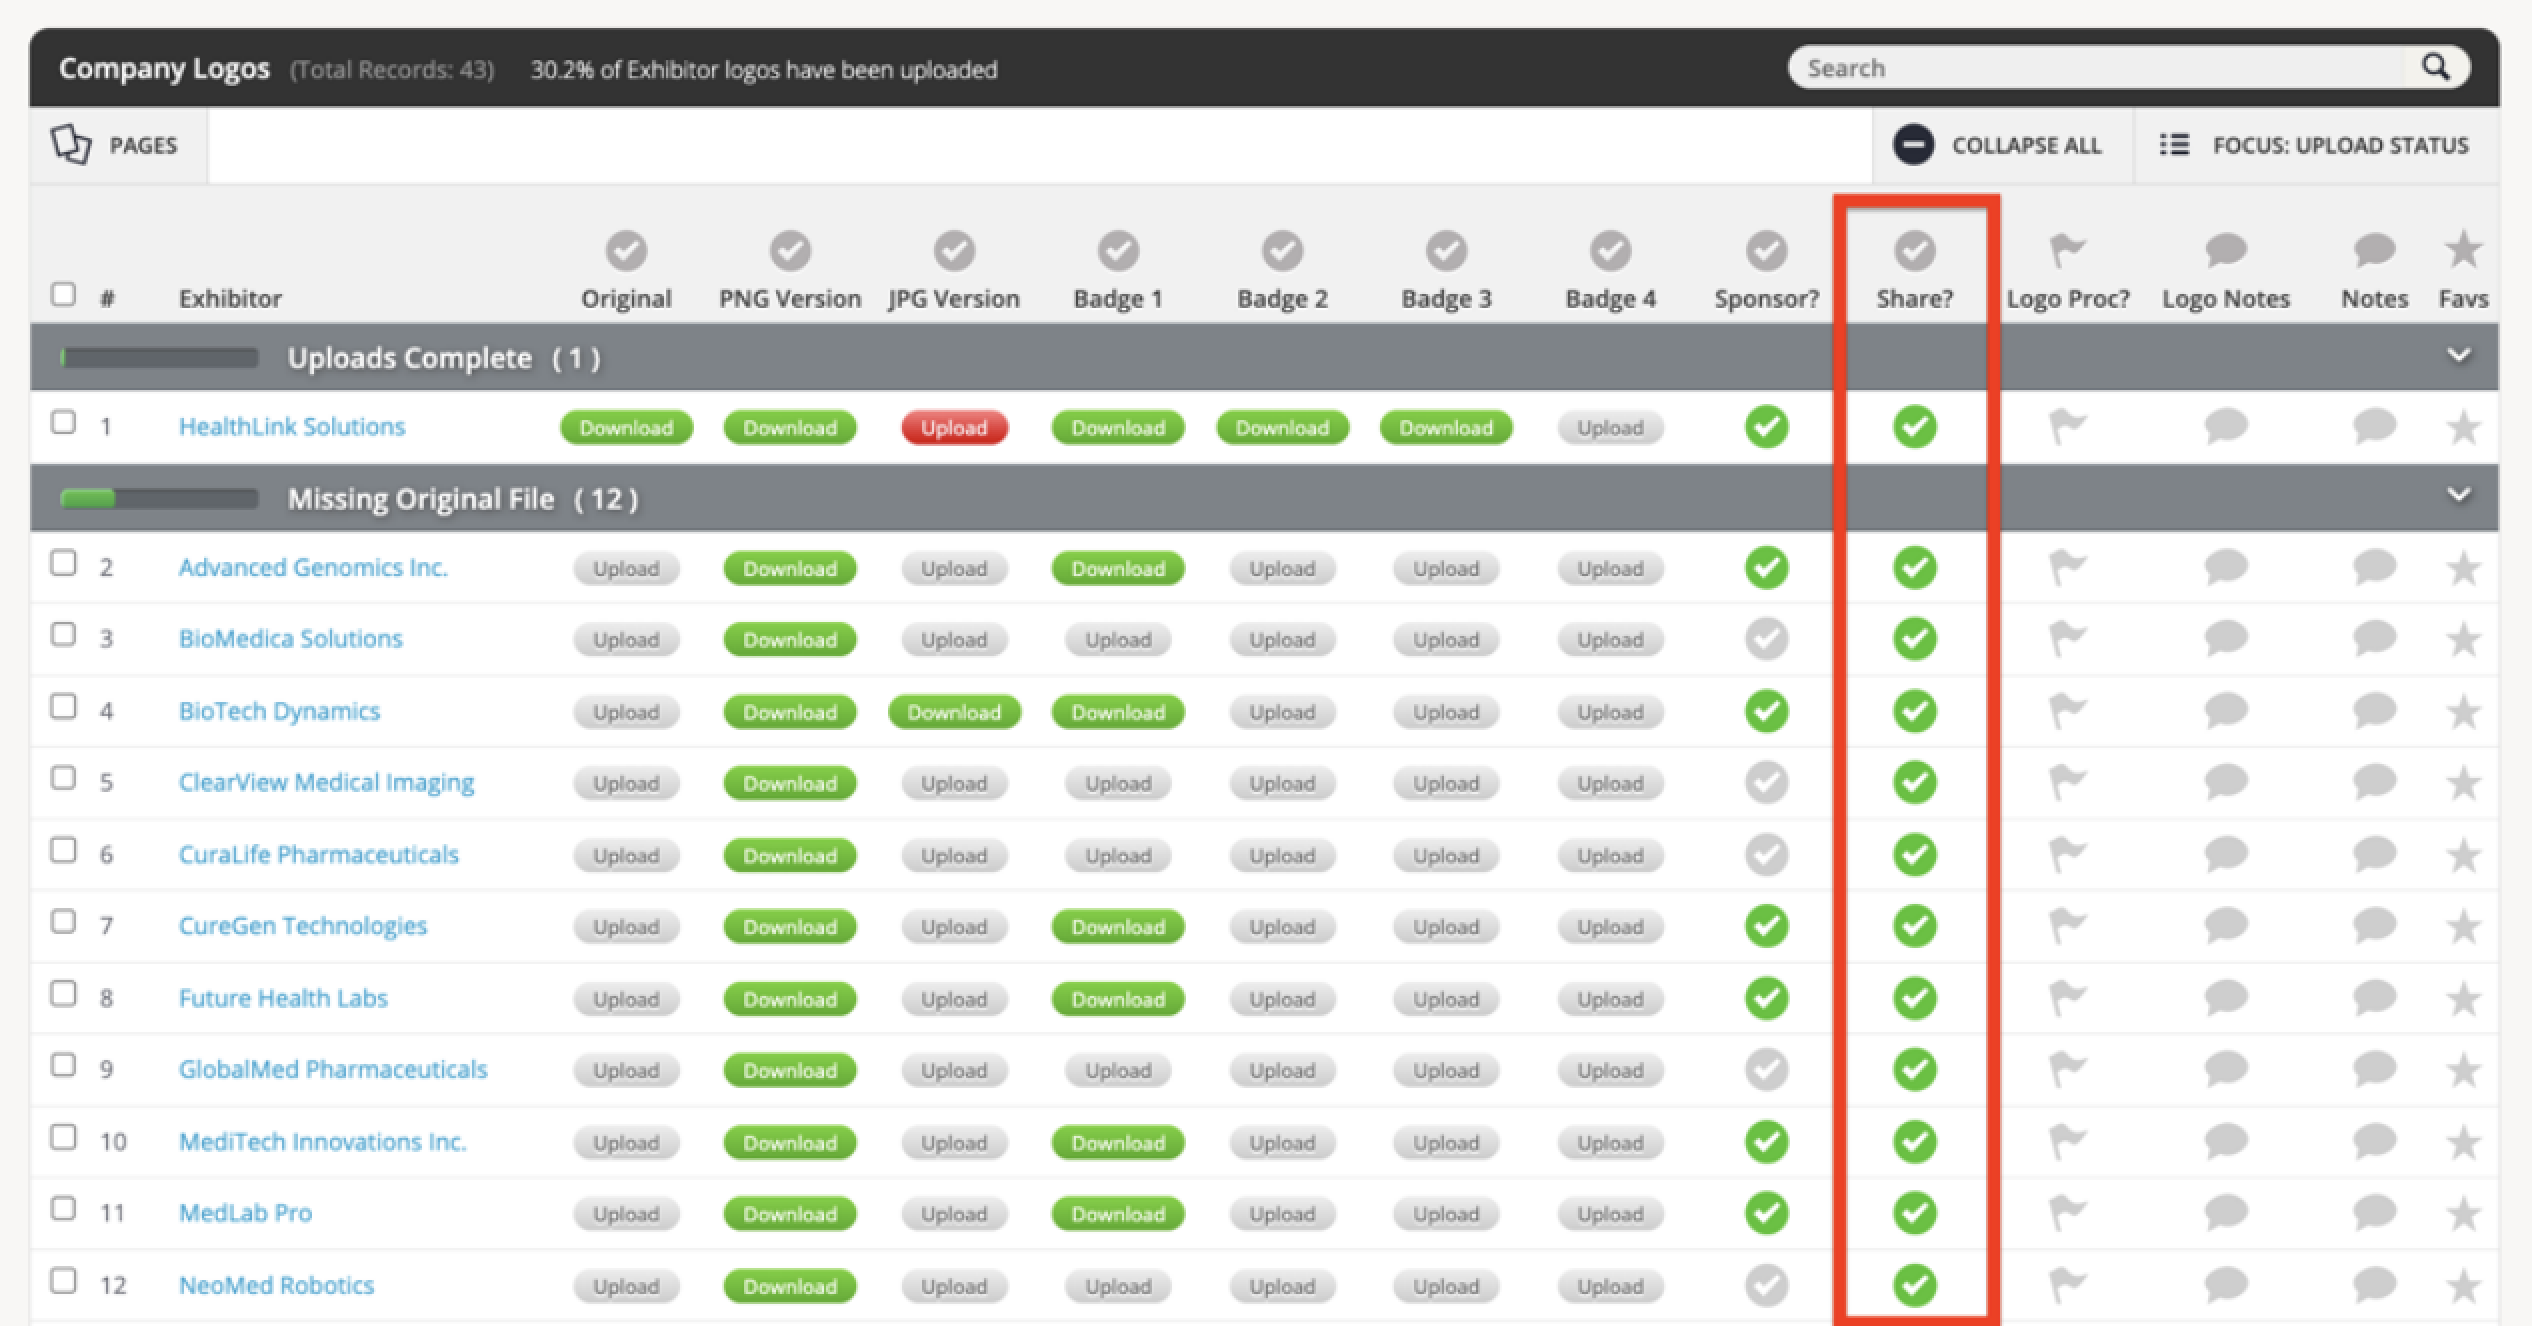Tick the select-all checkbox in header
Image resolution: width=2532 pixels, height=1330 pixels.
pos(63,294)
